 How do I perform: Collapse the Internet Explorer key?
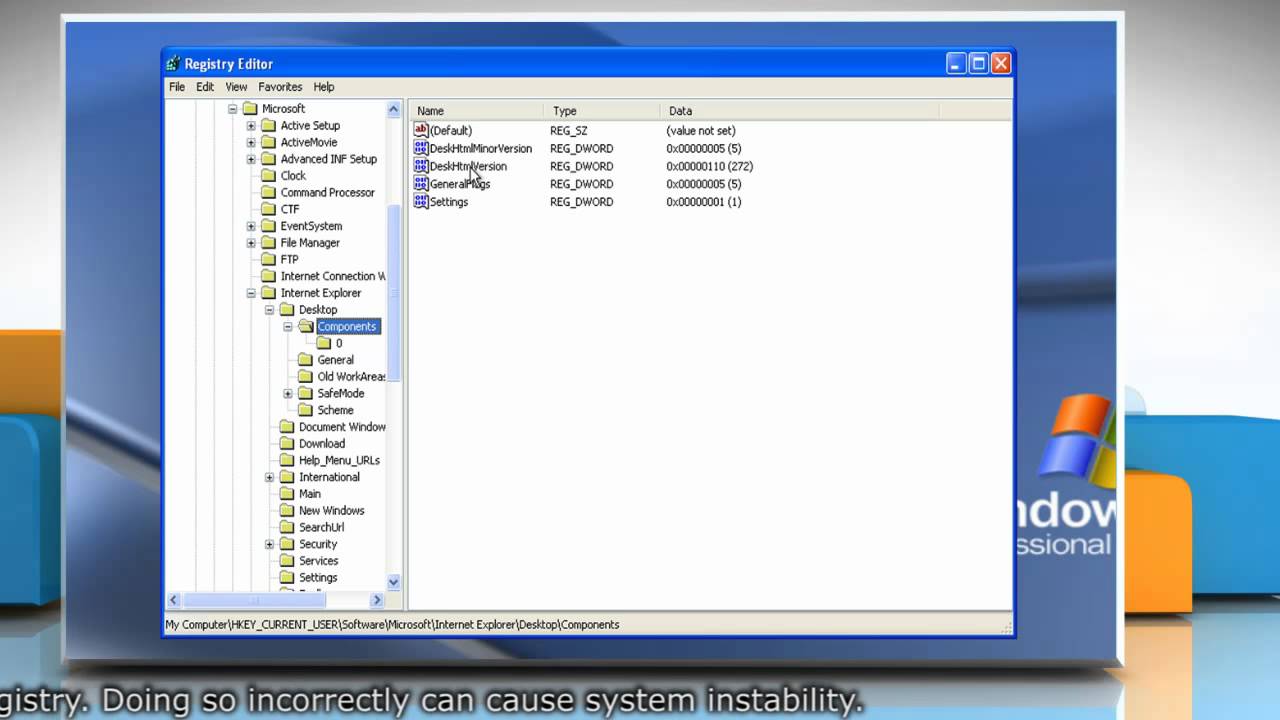point(251,293)
